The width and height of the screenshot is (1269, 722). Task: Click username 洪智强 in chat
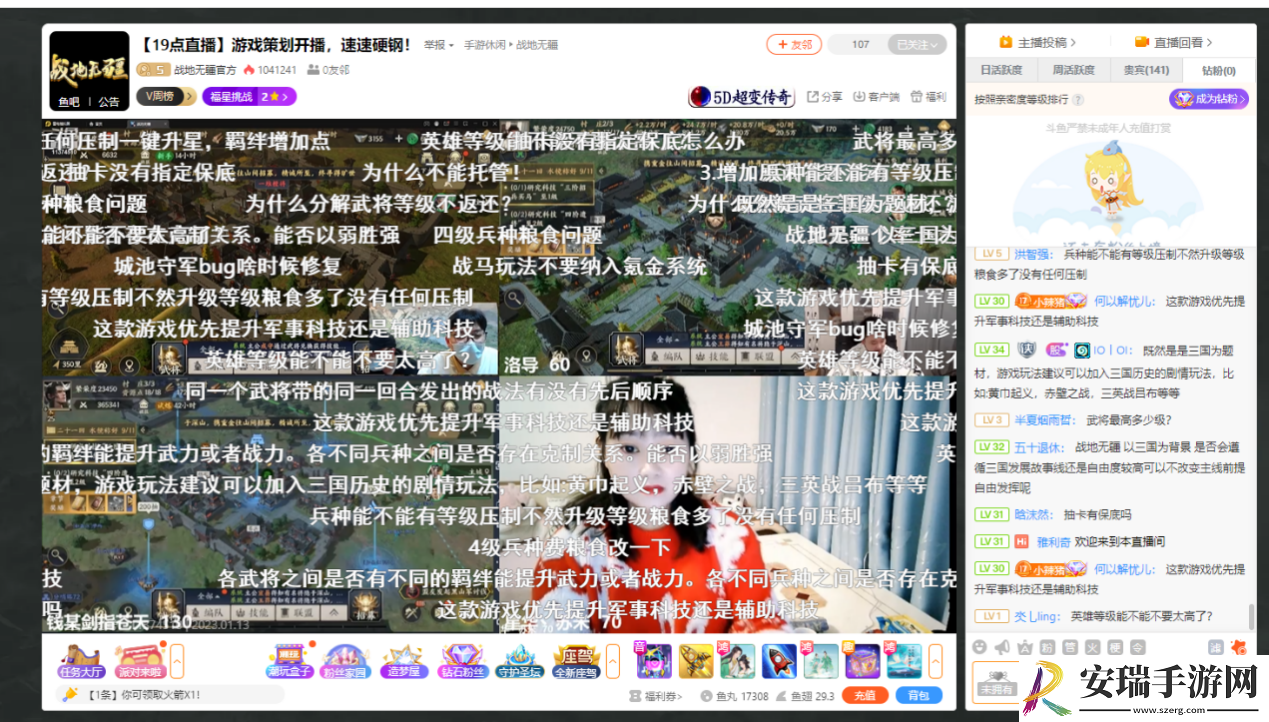click(1034, 255)
